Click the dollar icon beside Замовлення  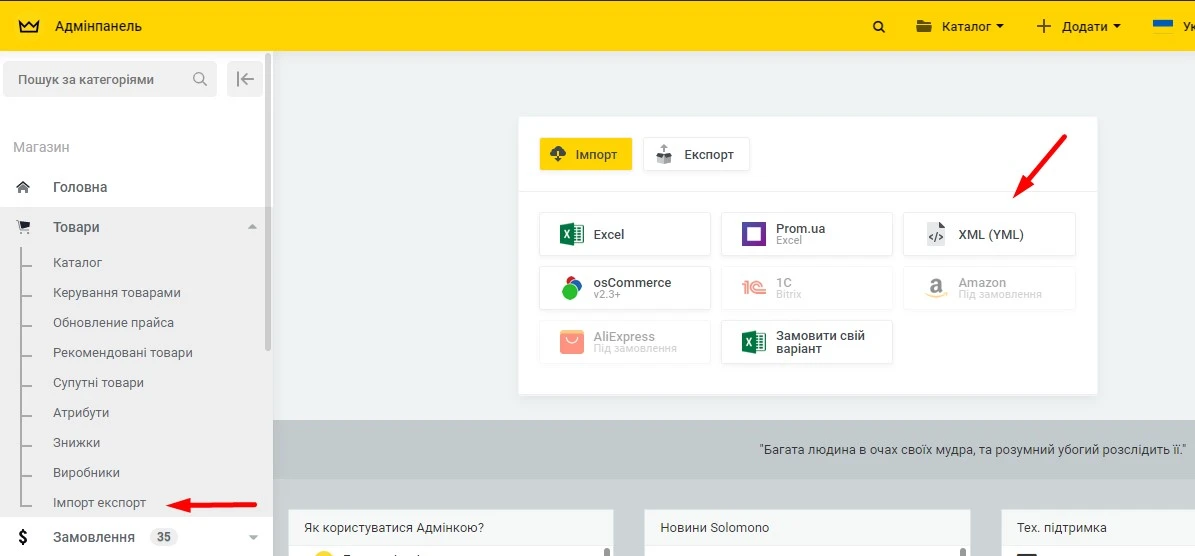[23, 537]
